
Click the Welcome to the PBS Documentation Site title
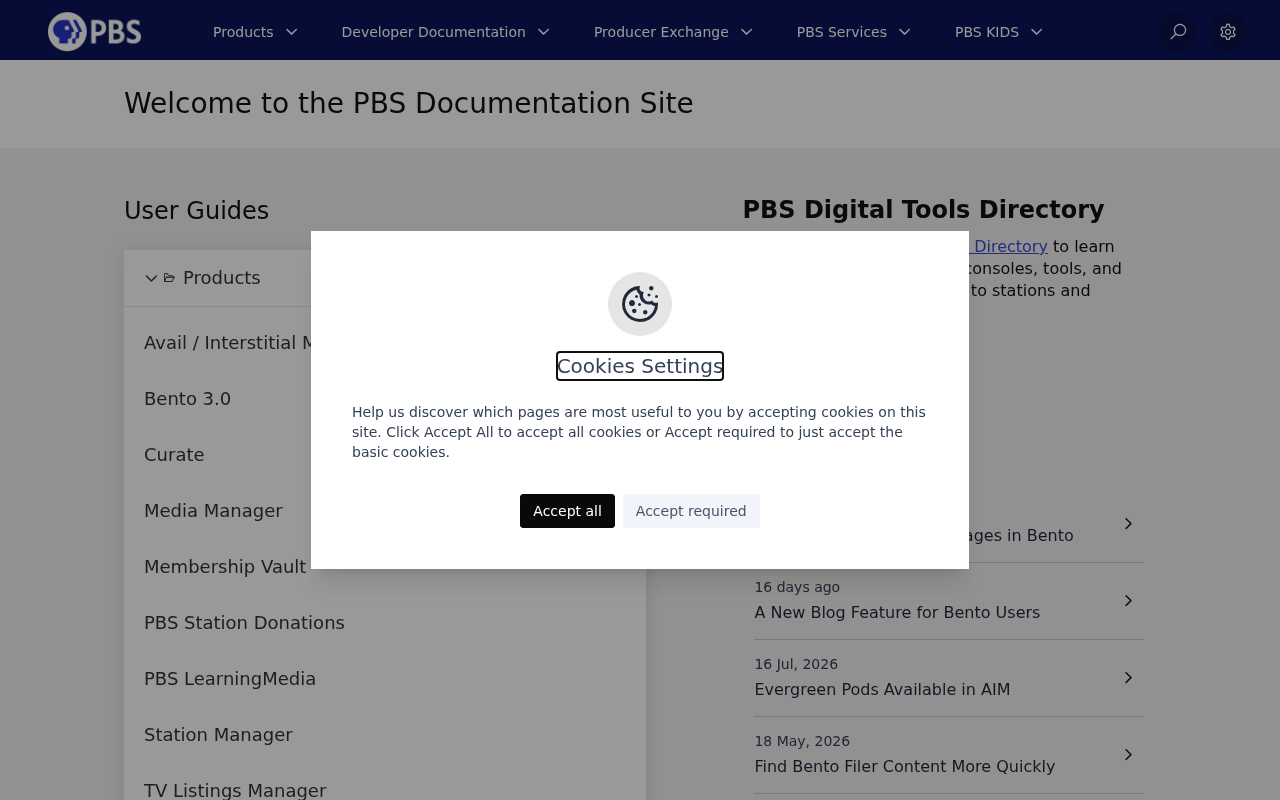pyautogui.click(x=409, y=104)
